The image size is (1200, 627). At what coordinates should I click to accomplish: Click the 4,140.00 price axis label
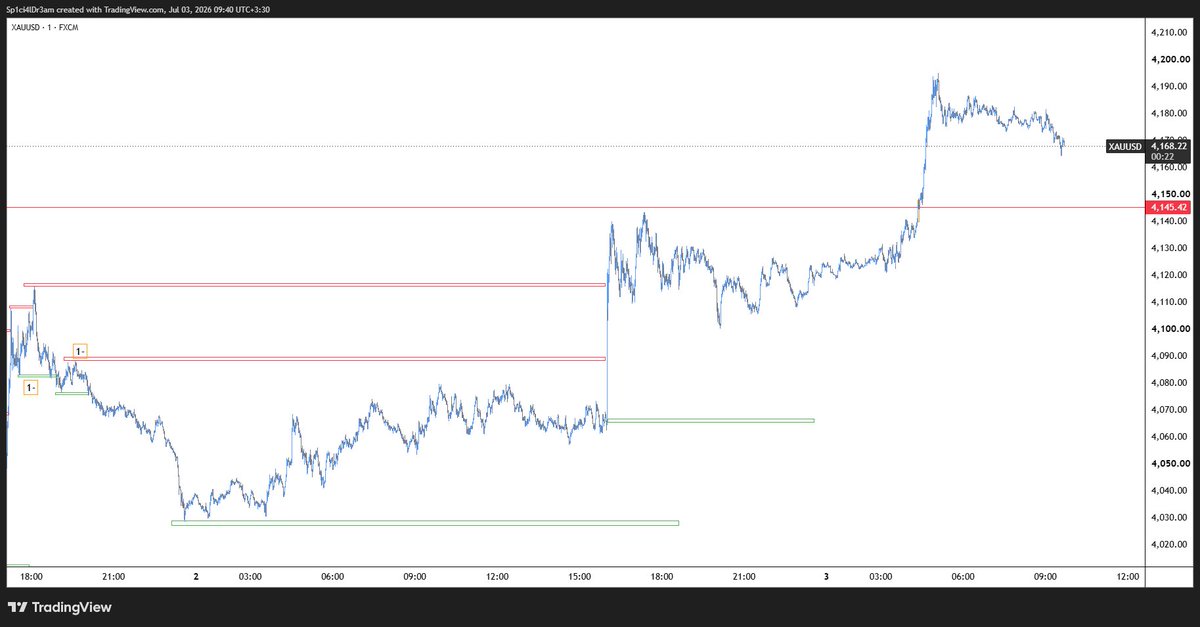point(1169,221)
